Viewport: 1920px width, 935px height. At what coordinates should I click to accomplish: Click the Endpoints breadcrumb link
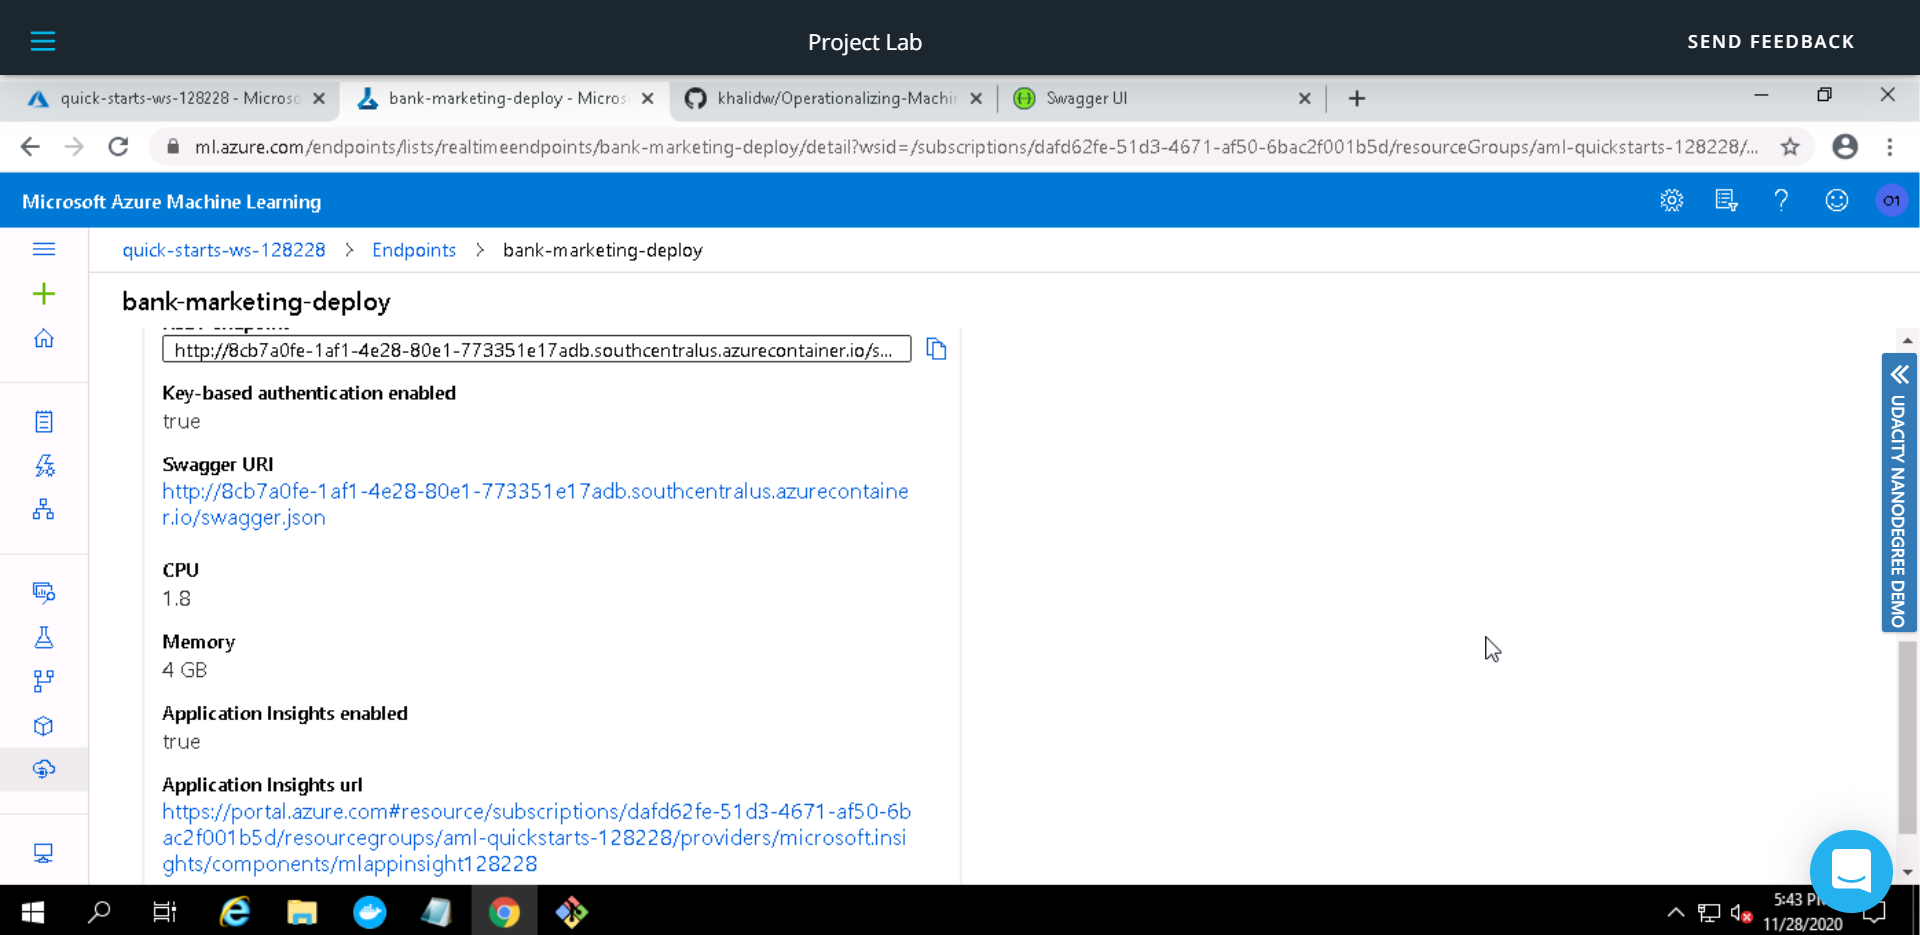point(414,250)
